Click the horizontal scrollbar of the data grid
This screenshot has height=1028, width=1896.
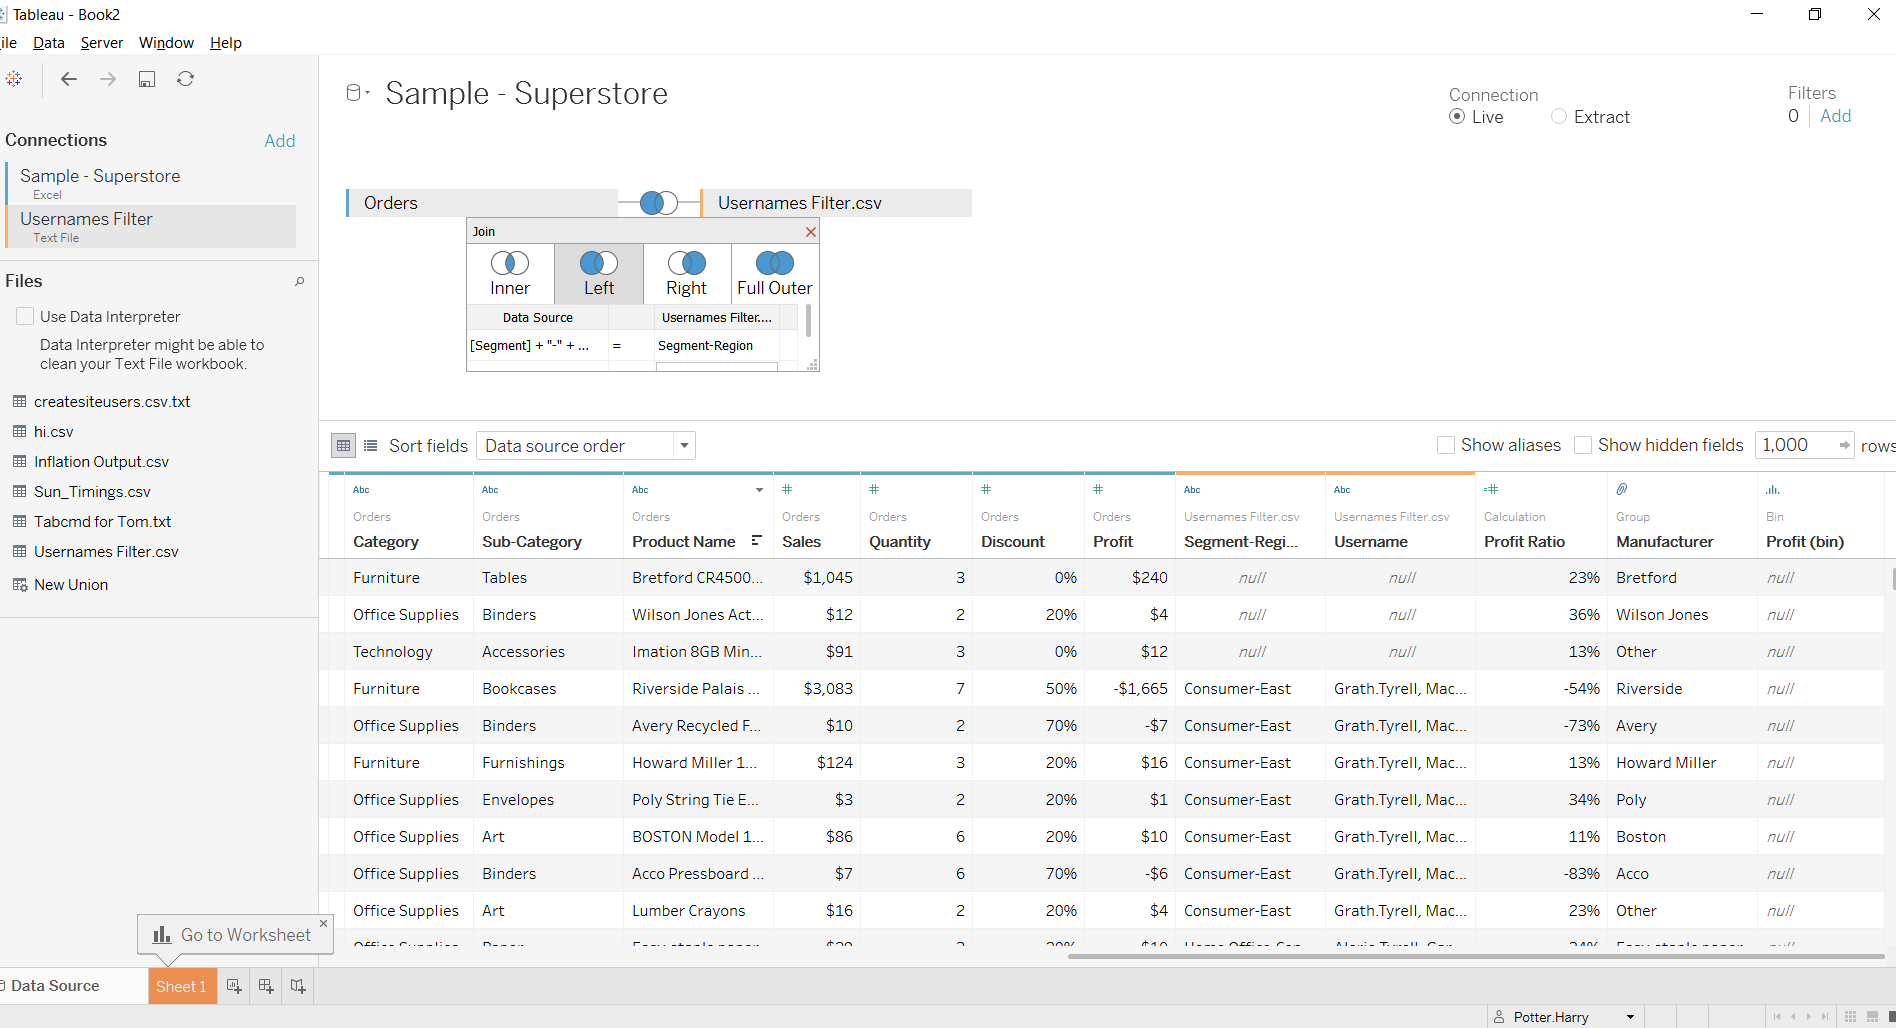[x=1476, y=956]
